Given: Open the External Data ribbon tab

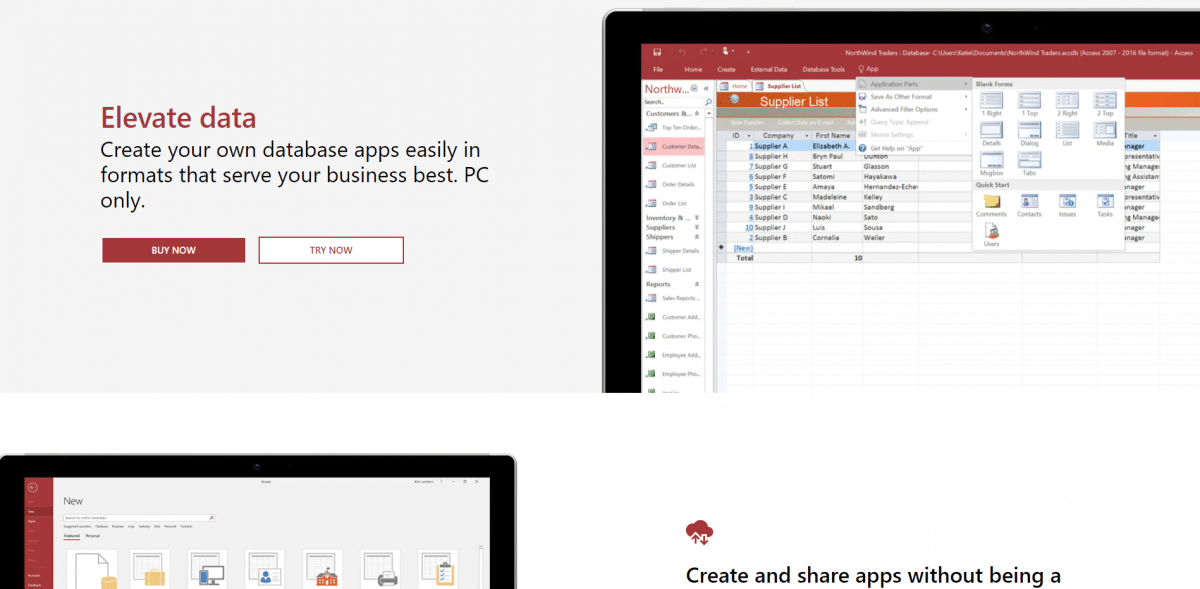Looking at the screenshot, I should coord(768,69).
